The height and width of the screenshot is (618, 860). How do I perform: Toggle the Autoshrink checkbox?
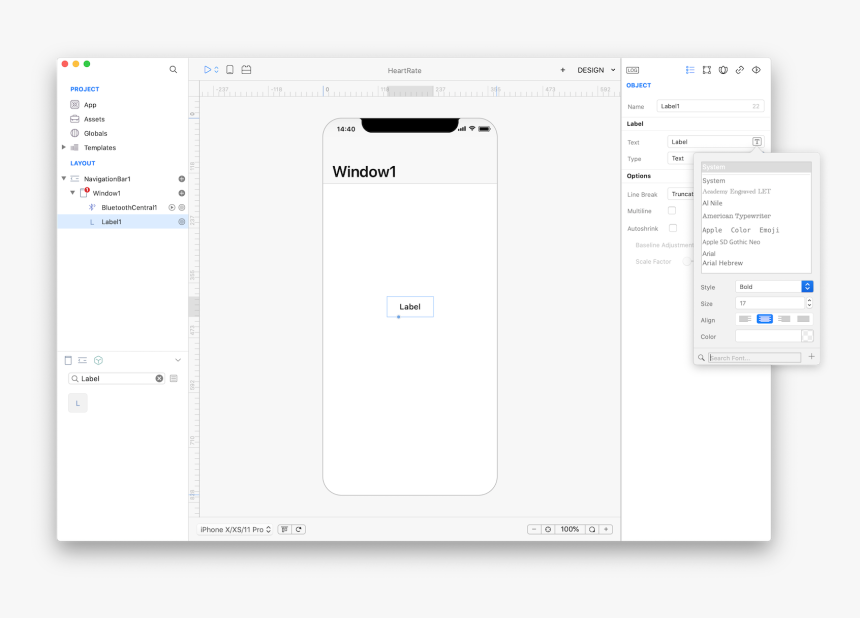pos(672,228)
